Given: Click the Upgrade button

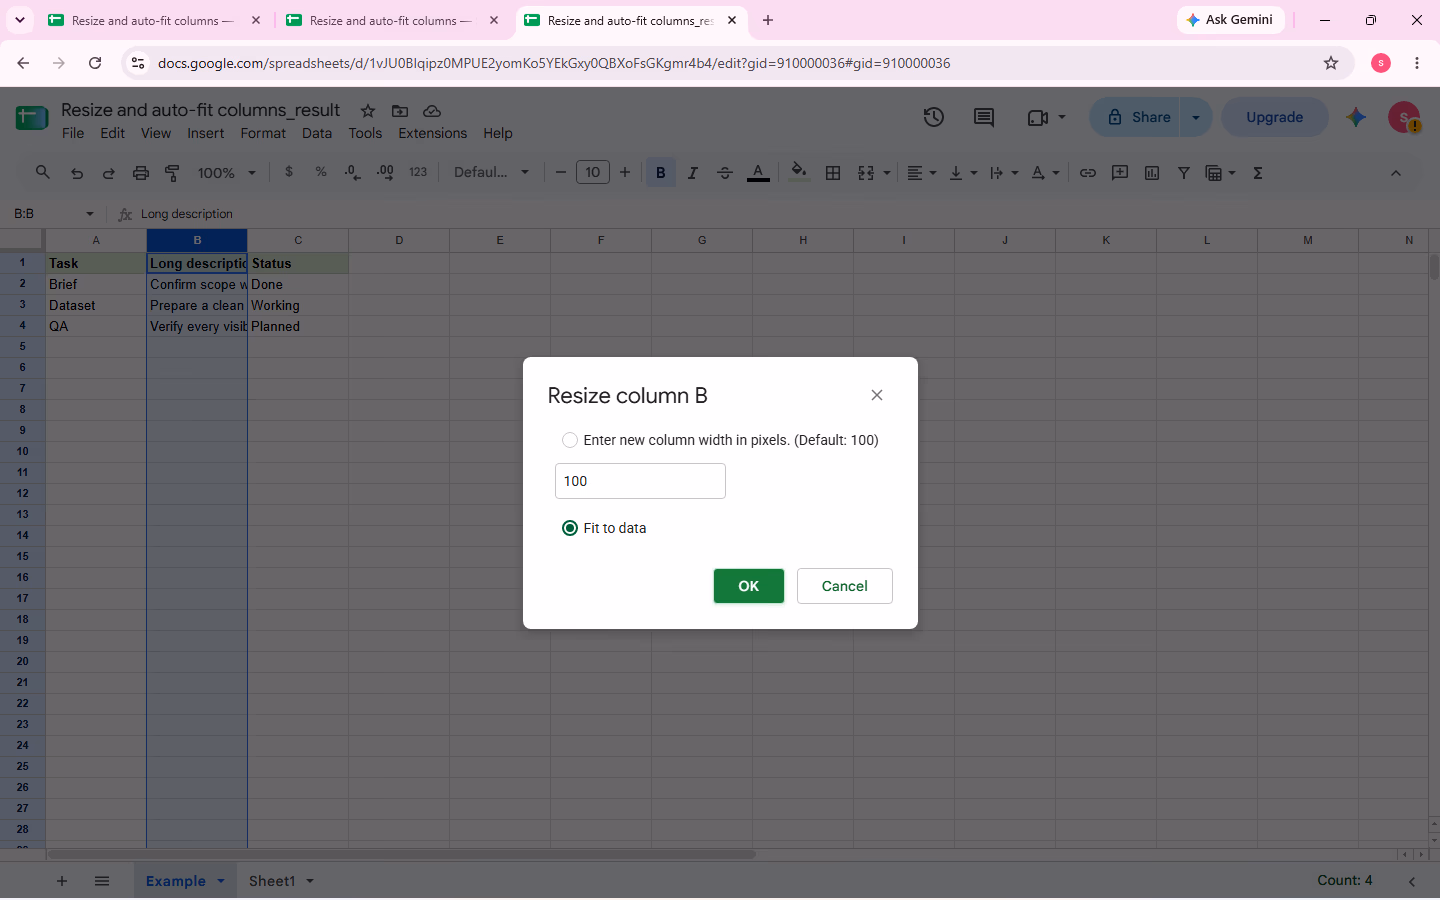Looking at the screenshot, I should coord(1275,117).
